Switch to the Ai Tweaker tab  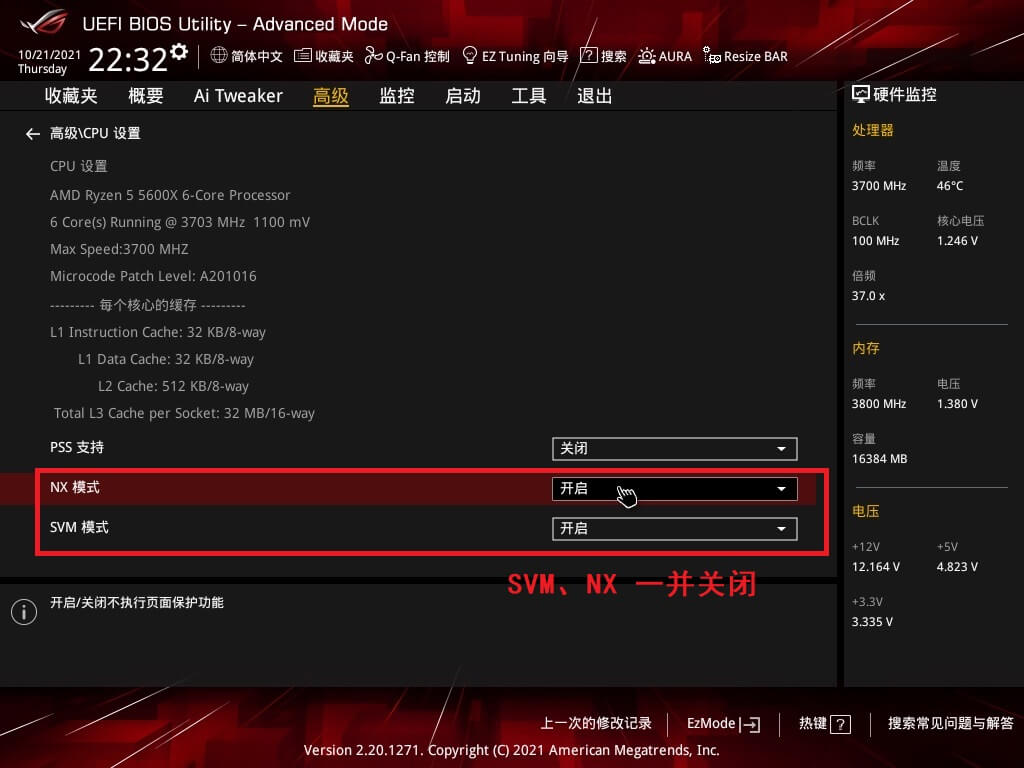tap(238, 96)
